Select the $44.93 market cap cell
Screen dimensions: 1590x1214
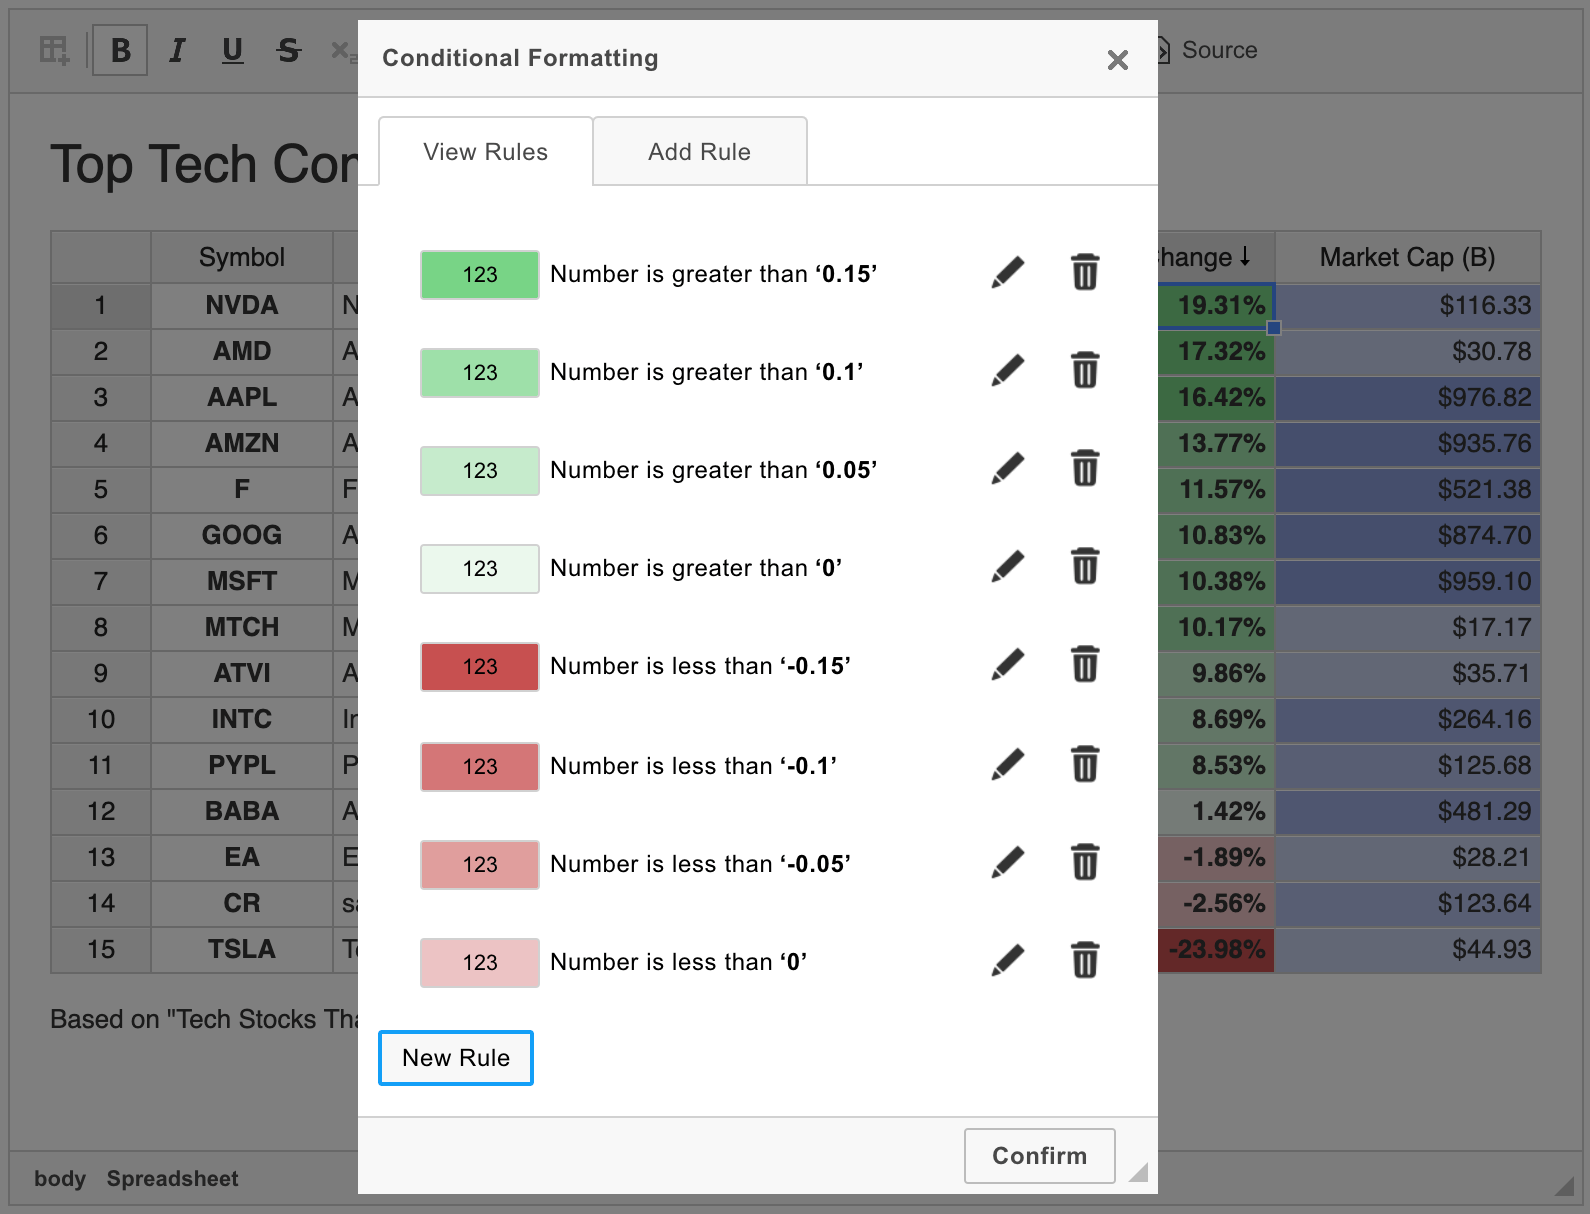(1408, 949)
